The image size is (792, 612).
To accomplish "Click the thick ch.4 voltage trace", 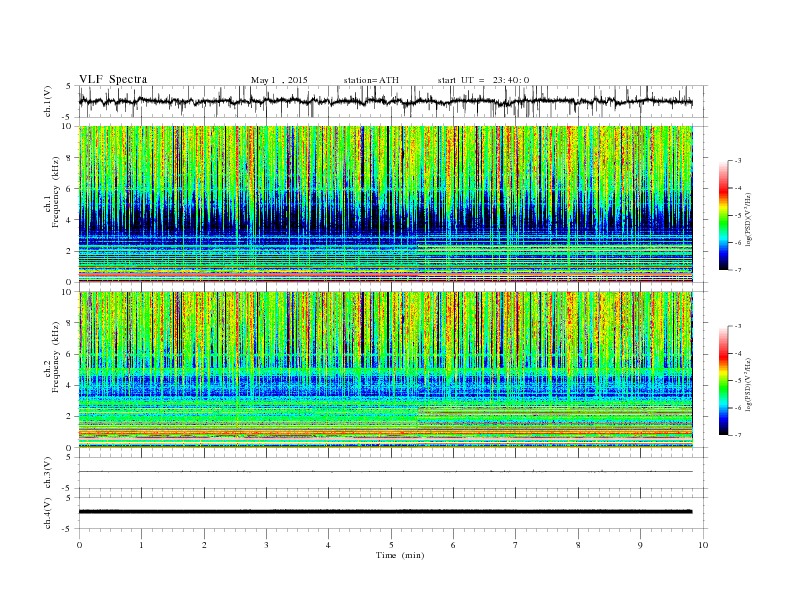I will point(386,512).
